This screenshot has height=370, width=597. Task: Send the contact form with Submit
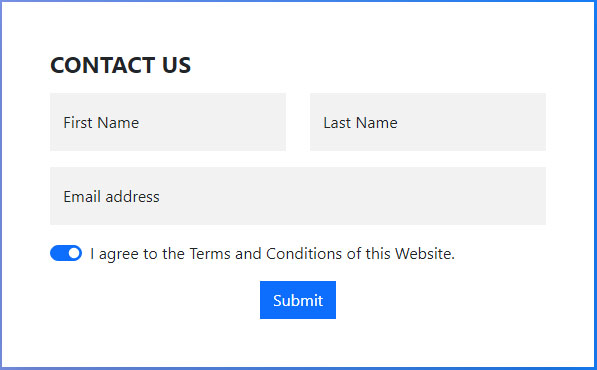click(298, 300)
